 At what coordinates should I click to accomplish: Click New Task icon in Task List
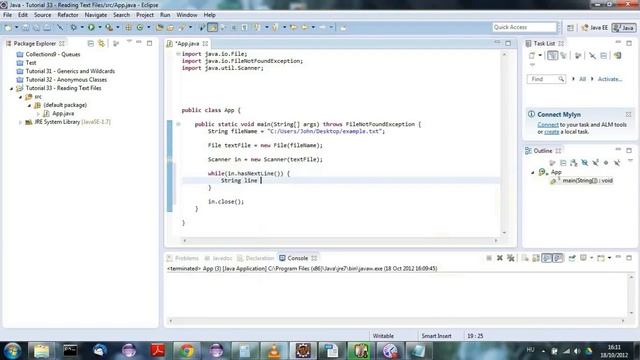click(532, 56)
